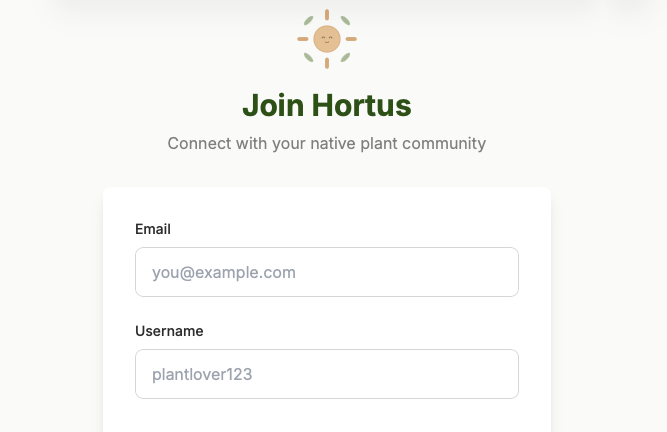This screenshot has width=667, height=432.
Task: Click the upper-right green leaf of the logo
Action: click(x=344, y=21)
